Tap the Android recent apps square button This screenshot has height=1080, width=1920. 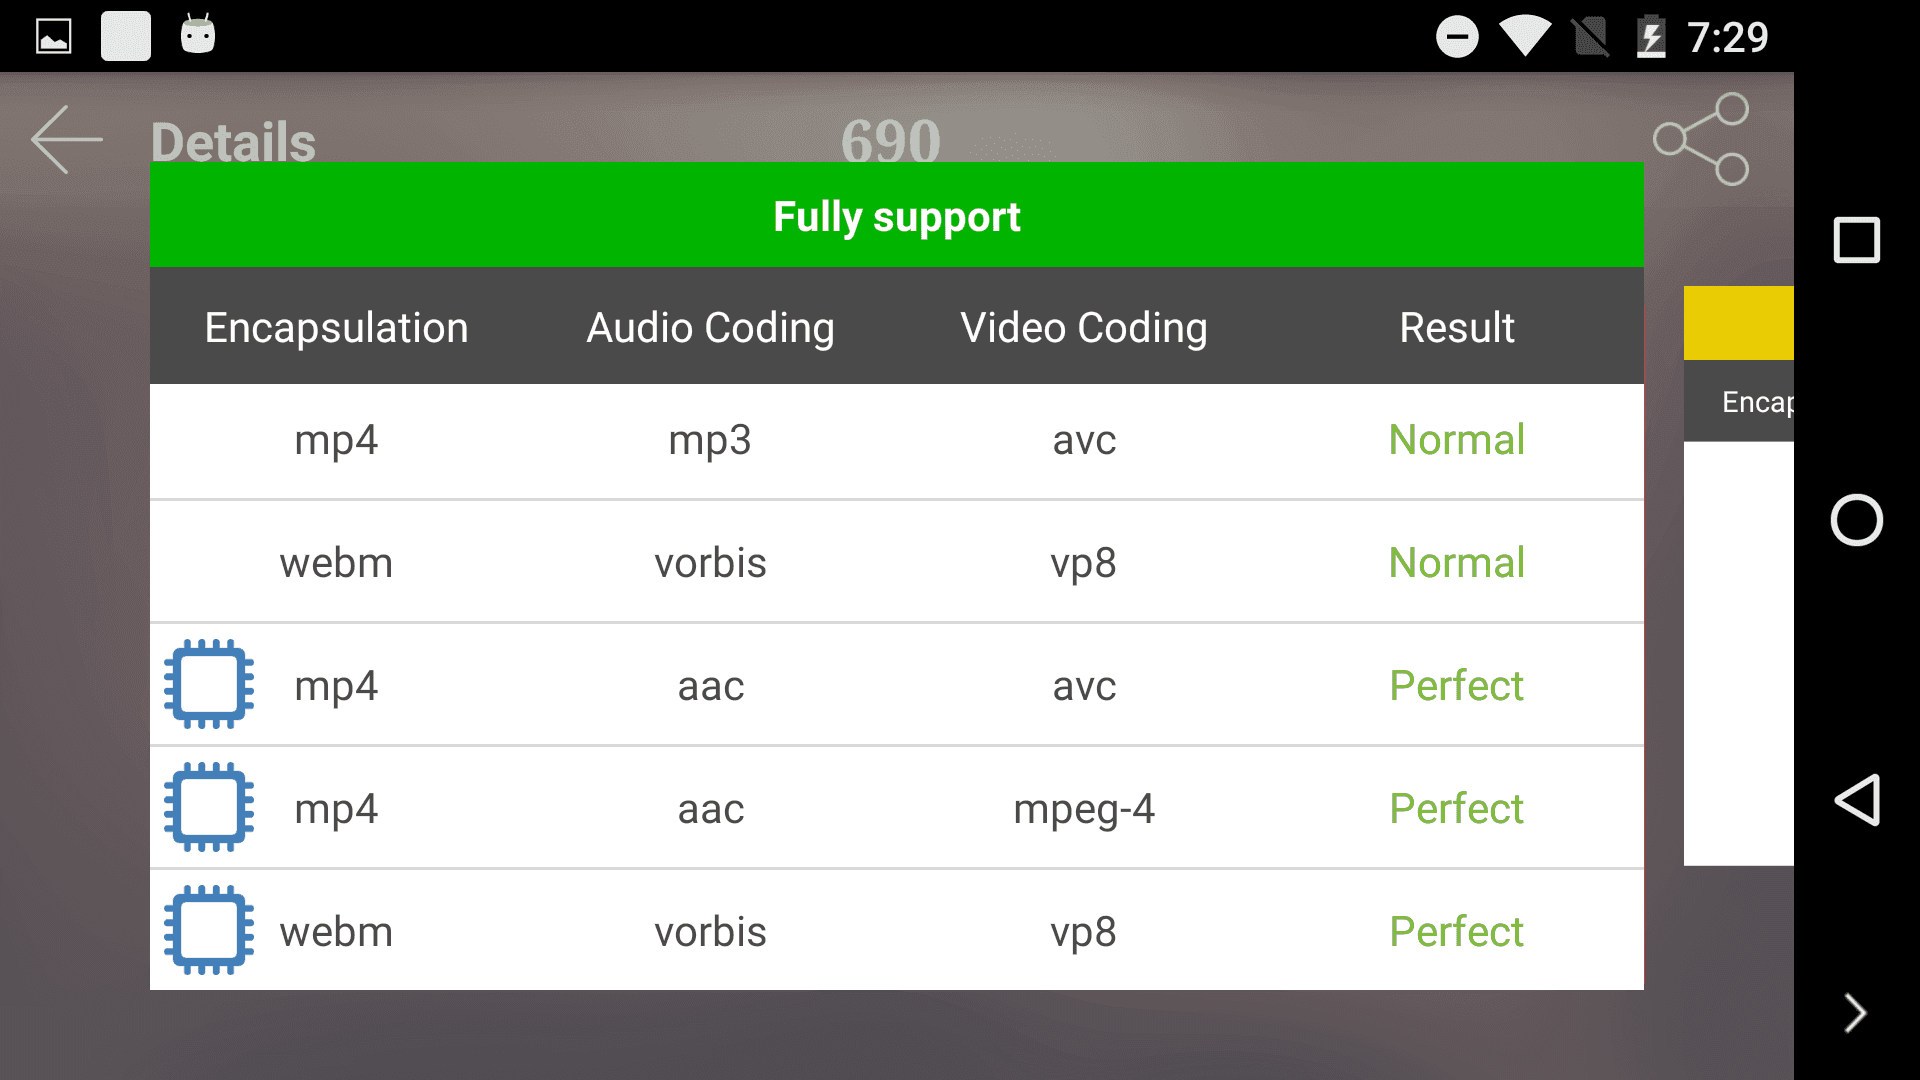pyautogui.click(x=1857, y=240)
